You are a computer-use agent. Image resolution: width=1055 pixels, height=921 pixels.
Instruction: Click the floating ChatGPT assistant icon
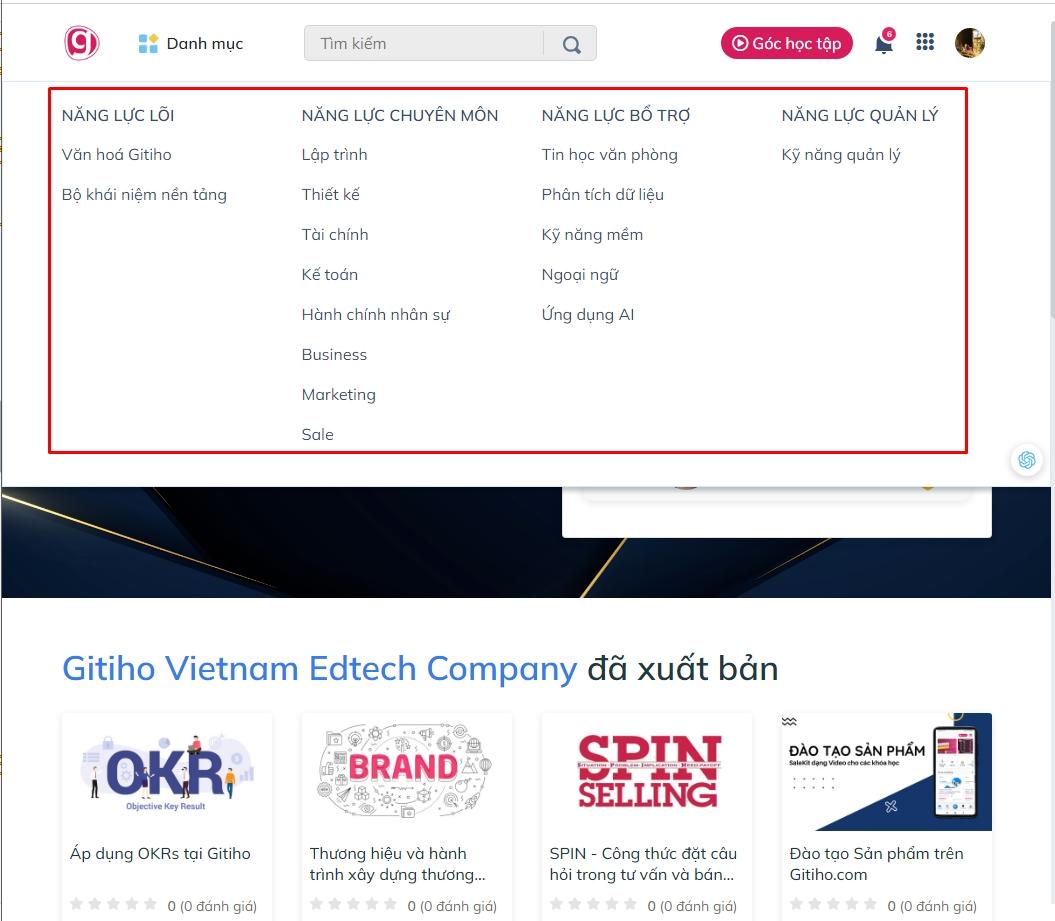point(1027,460)
